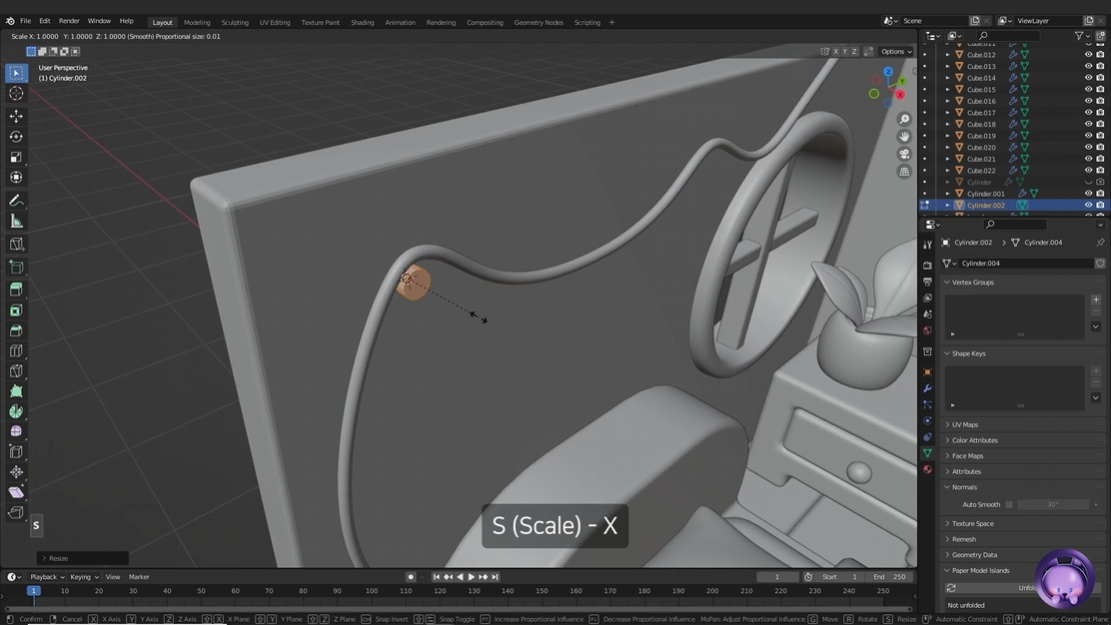Hide Cylinder.001 in the outliner
Image resolution: width=1111 pixels, height=625 pixels.
pos(1088,193)
